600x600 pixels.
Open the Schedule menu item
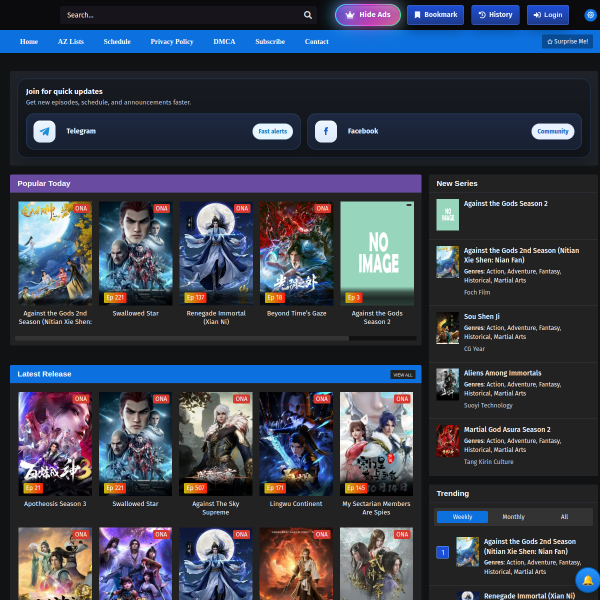click(x=117, y=41)
